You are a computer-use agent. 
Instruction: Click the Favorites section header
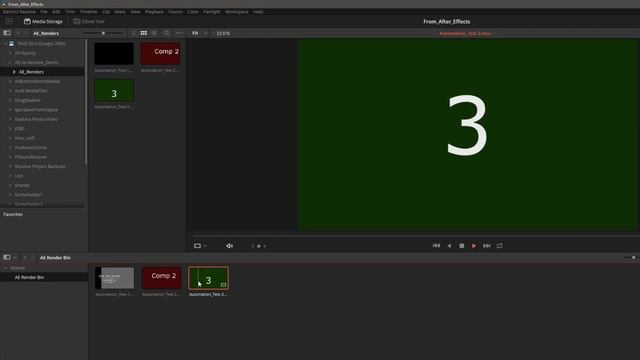coord(13,214)
